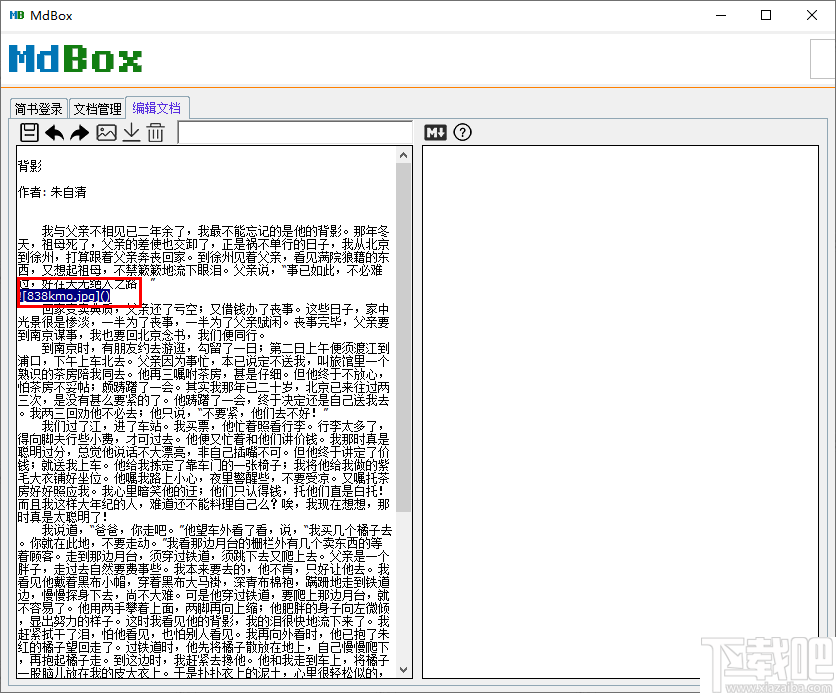Export the document with the download icon
The height and width of the screenshot is (693, 836).
(131, 131)
